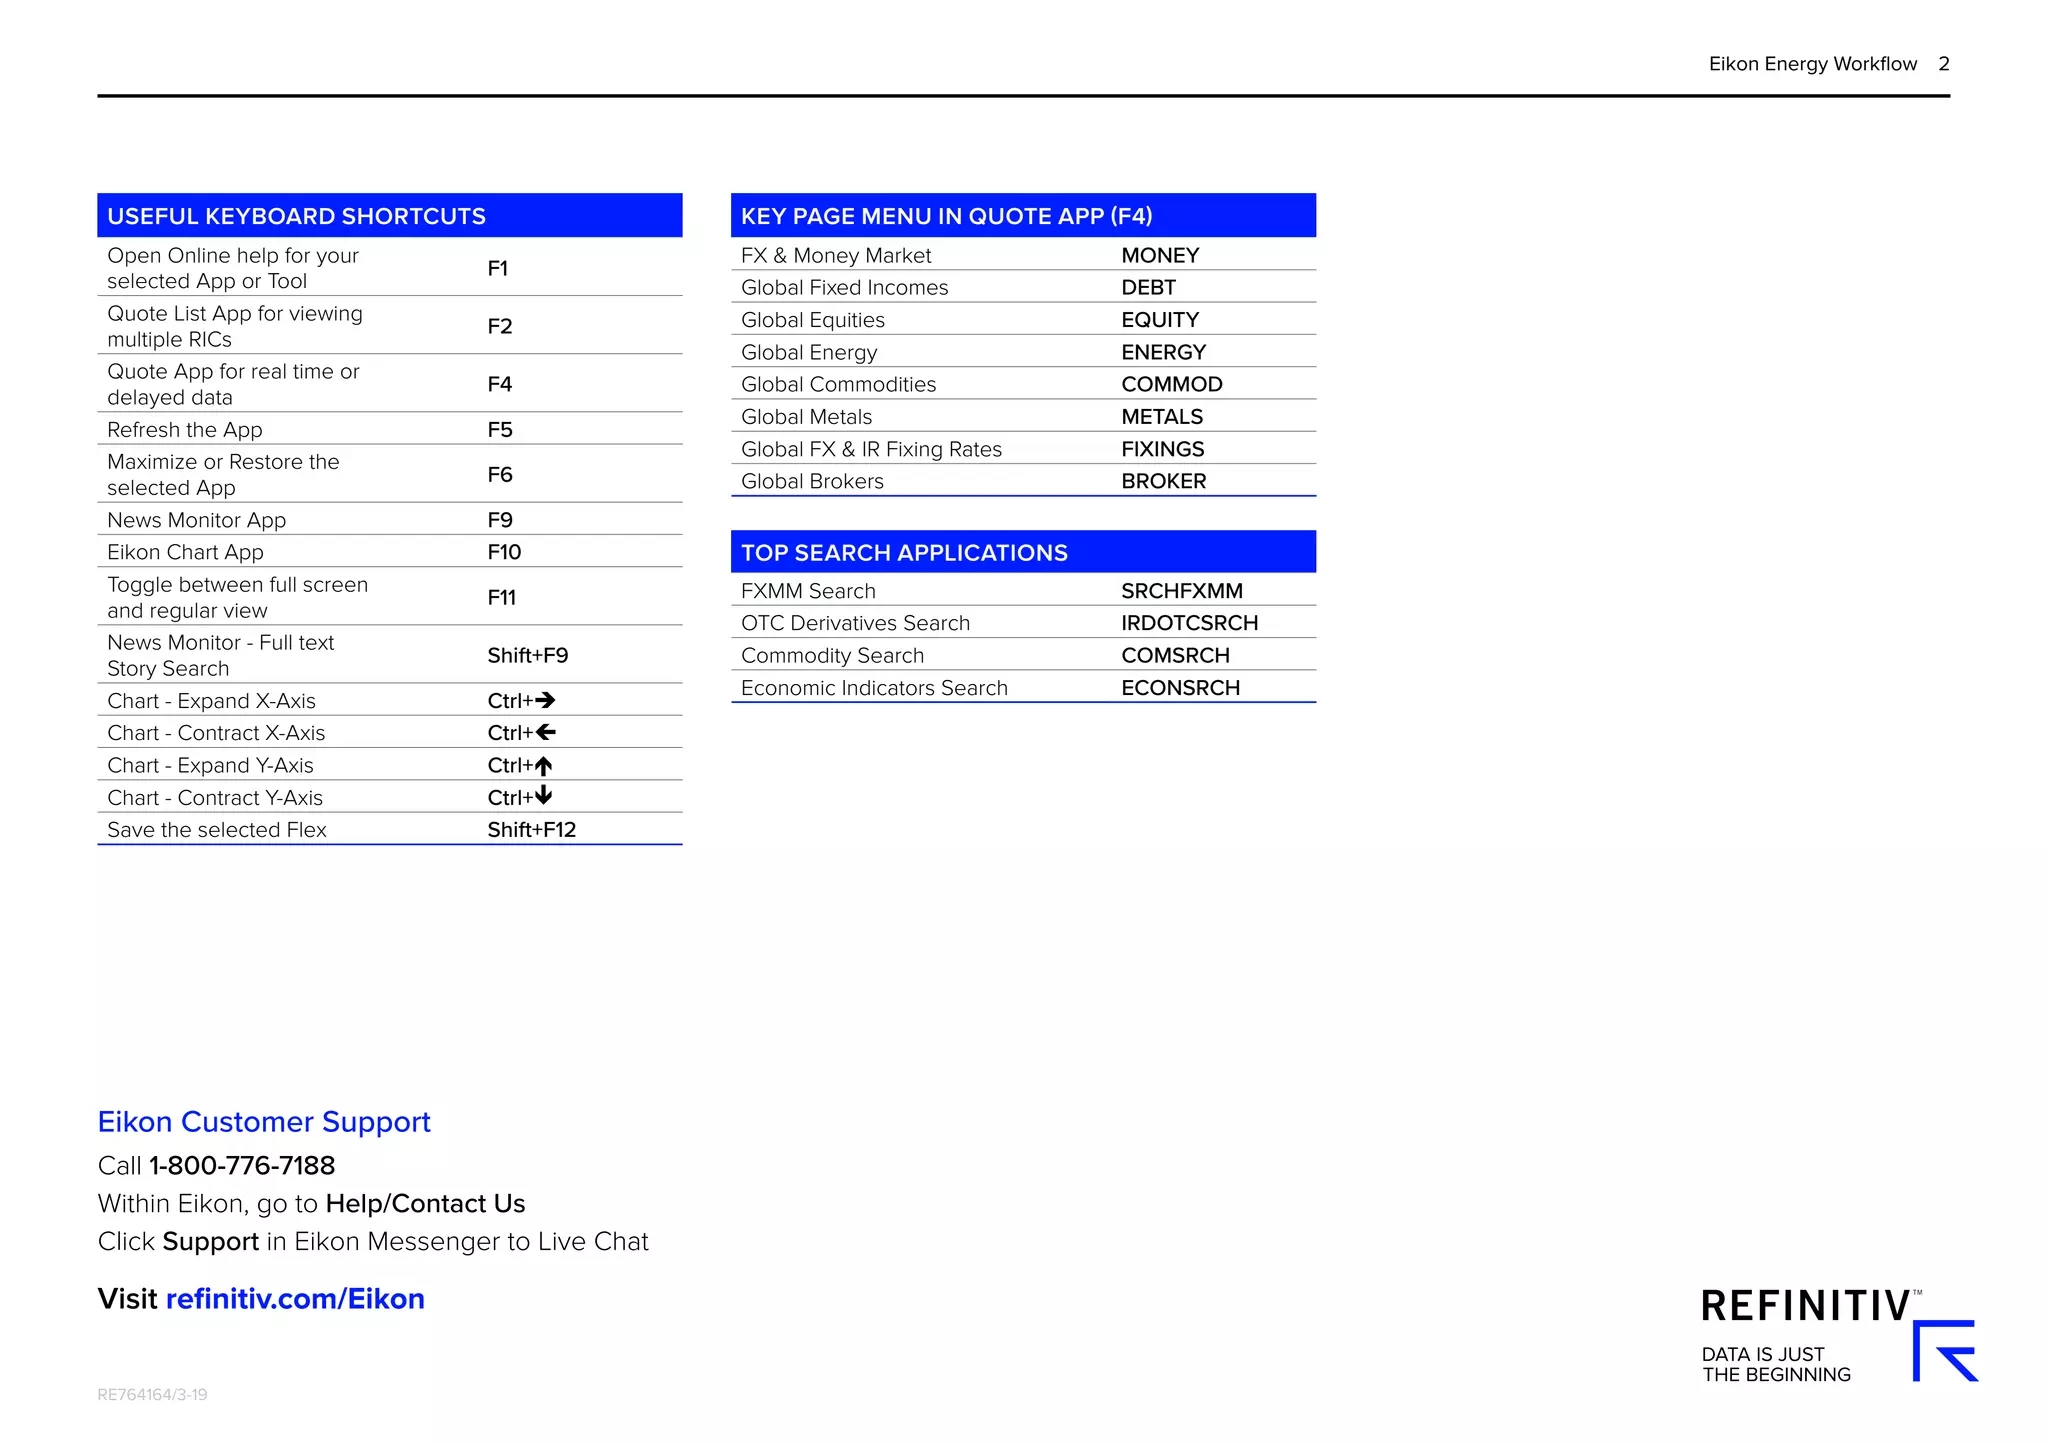Click 'Economic Indicators Search' label
This screenshot has width=2048, height=1443.
click(x=875, y=688)
